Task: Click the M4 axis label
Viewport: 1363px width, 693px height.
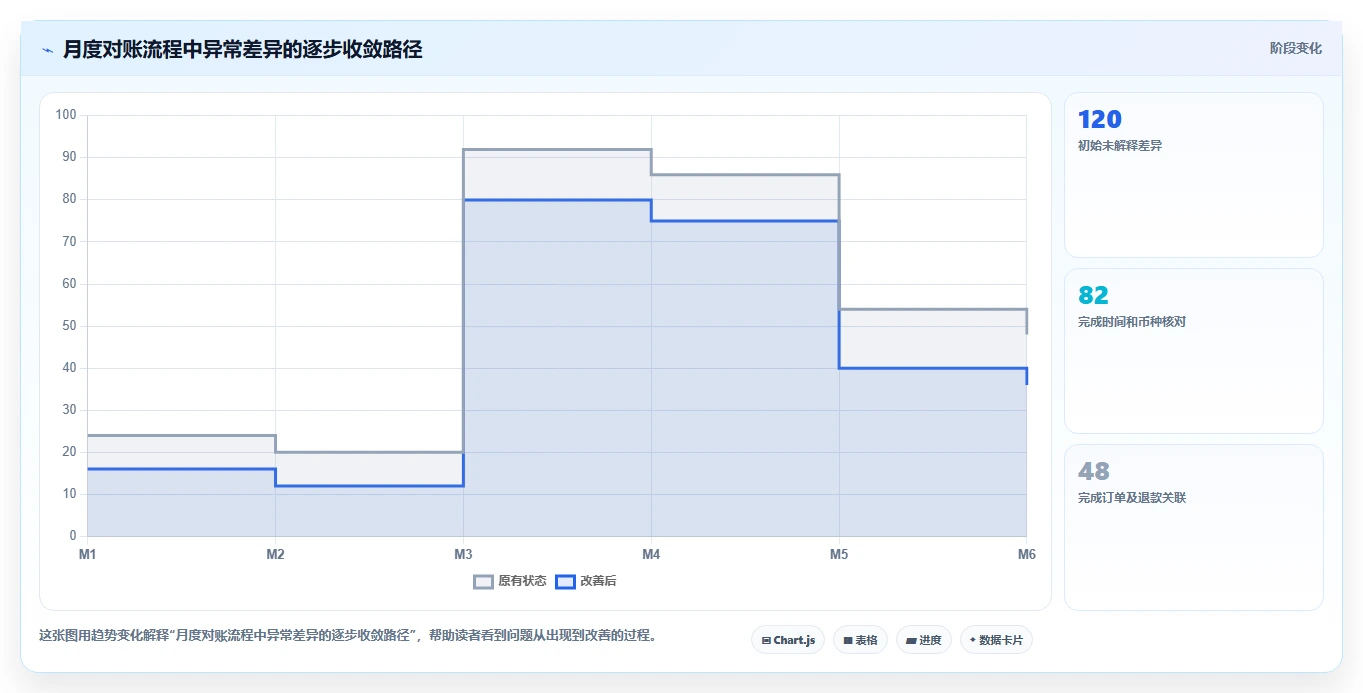Action: point(651,554)
